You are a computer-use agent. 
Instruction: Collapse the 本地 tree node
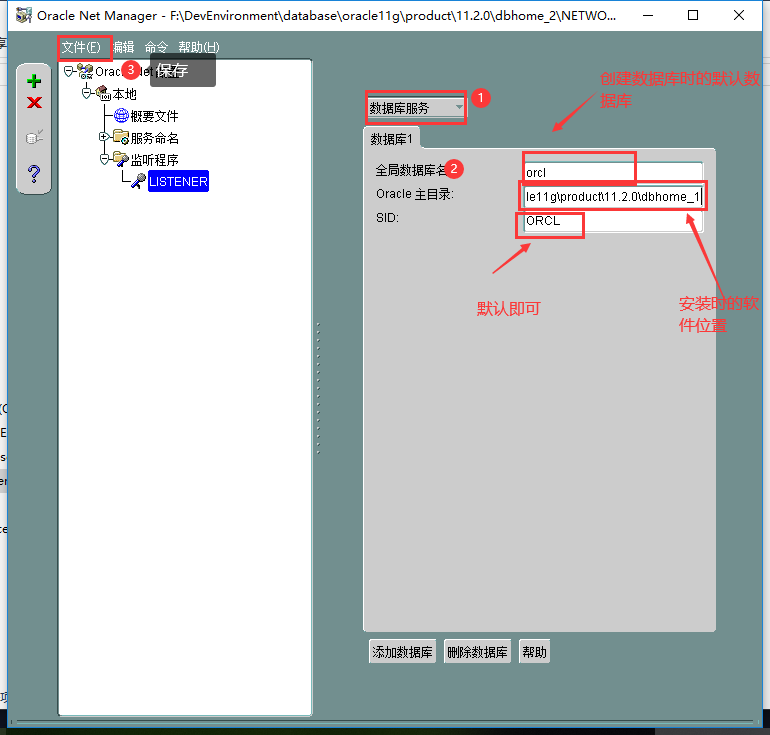coord(86,93)
